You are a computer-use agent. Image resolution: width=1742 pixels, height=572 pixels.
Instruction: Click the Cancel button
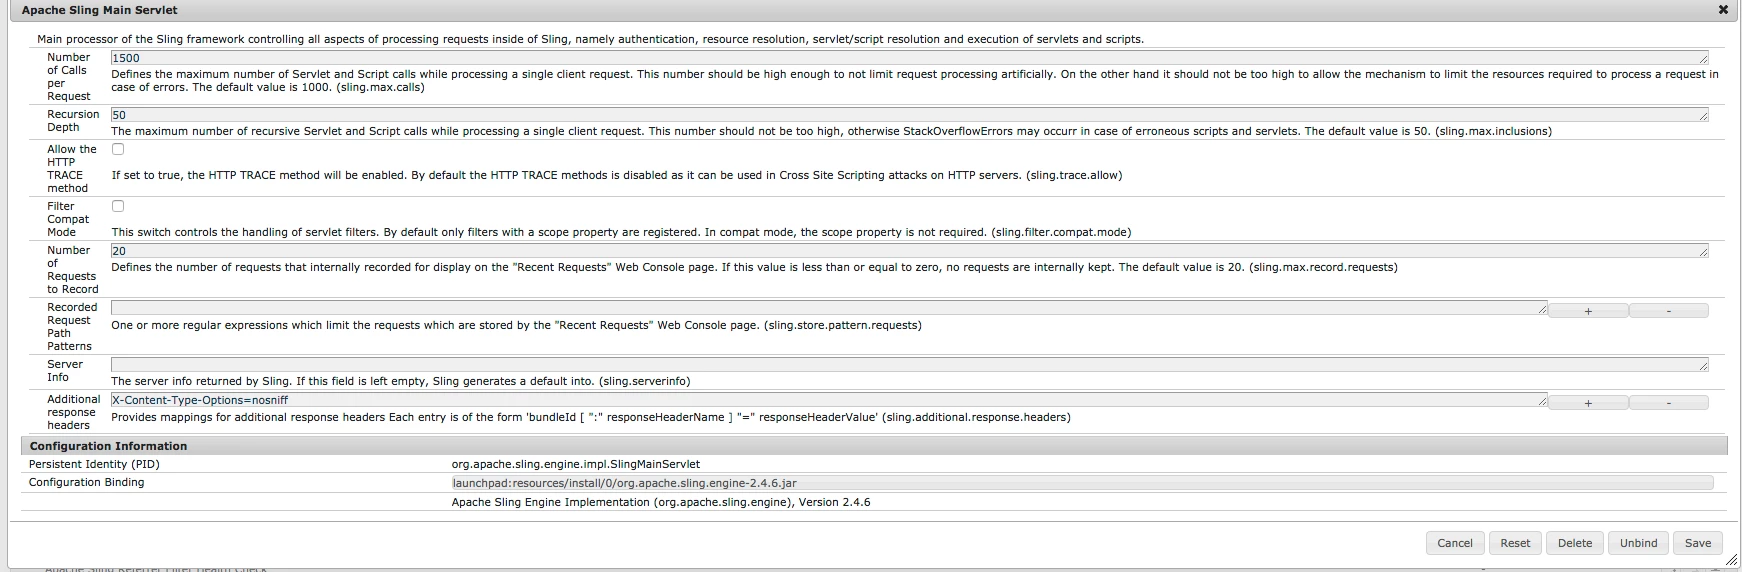(1455, 543)
